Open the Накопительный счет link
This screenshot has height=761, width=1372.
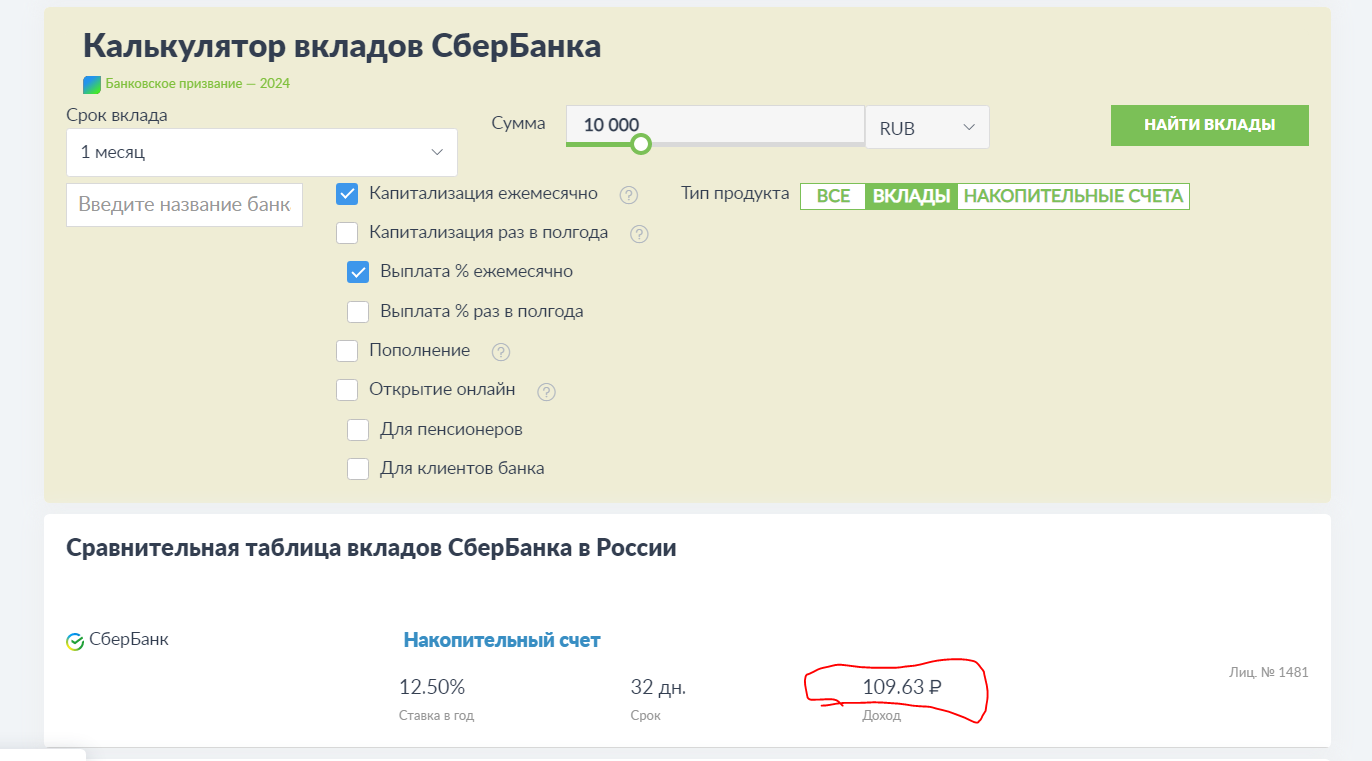coord(502,640)
